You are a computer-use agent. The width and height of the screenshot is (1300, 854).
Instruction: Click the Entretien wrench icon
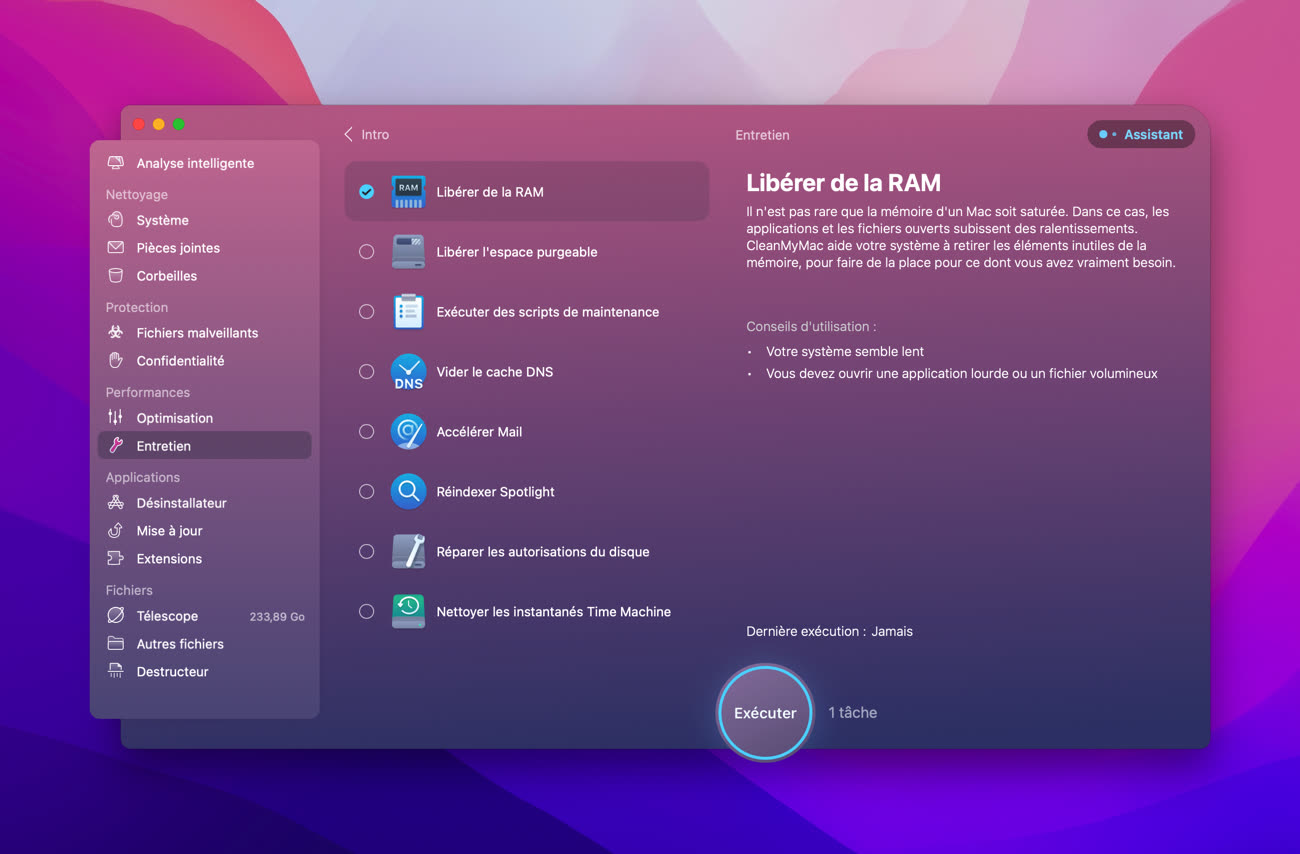tap(116, 446)
